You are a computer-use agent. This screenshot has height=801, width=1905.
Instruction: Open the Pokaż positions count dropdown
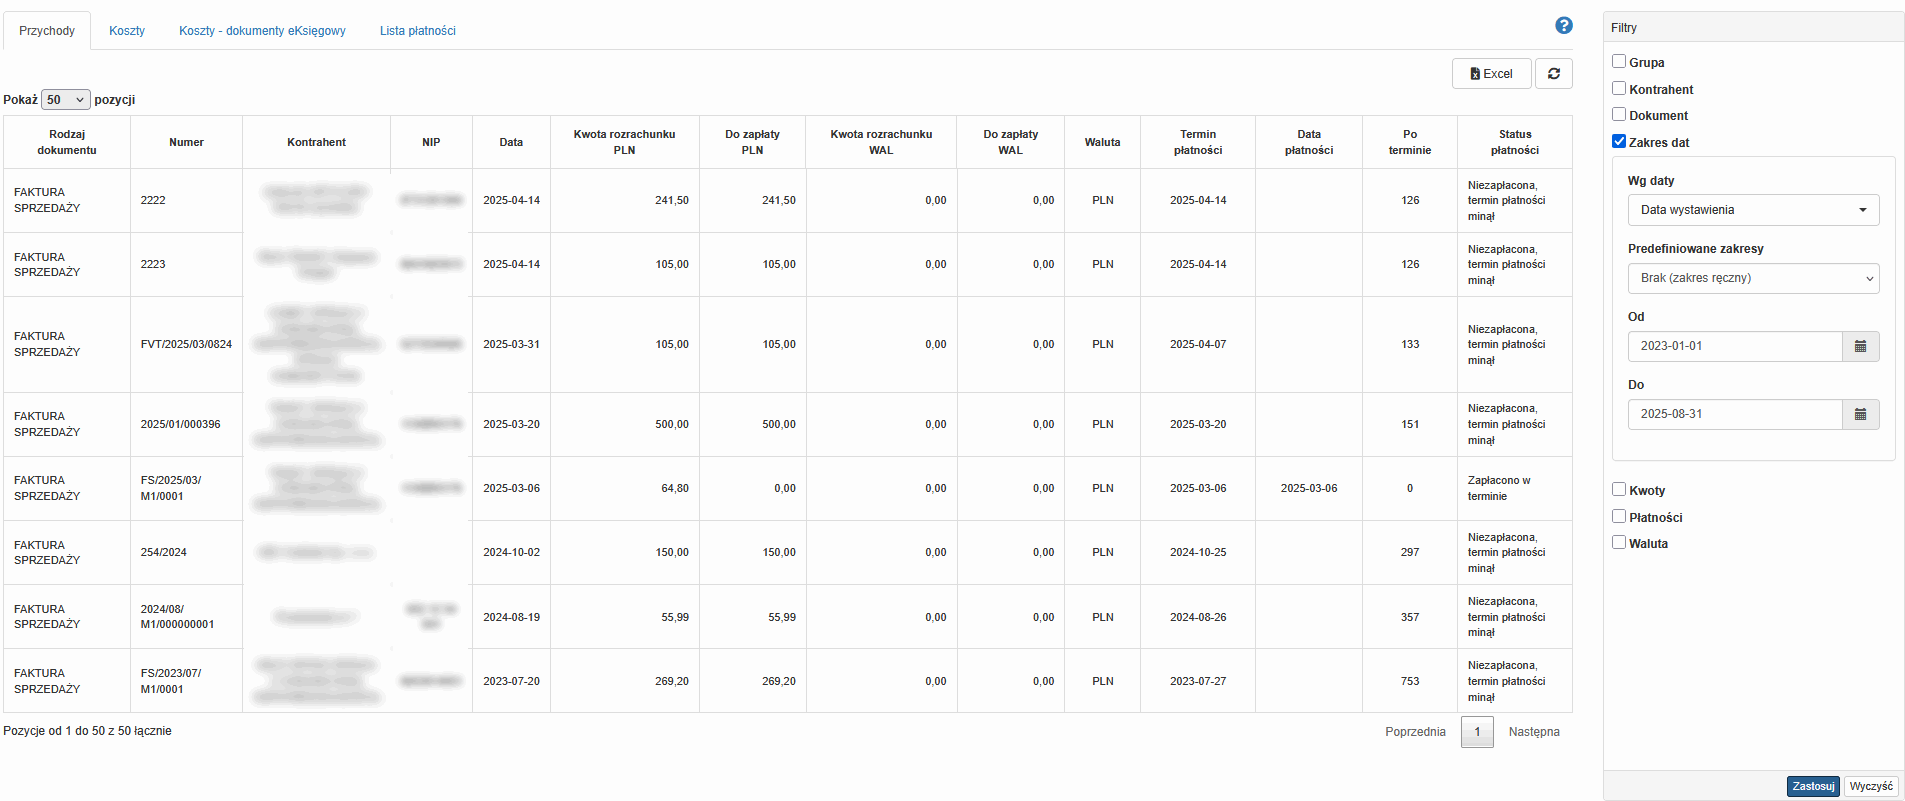[66, 100]
